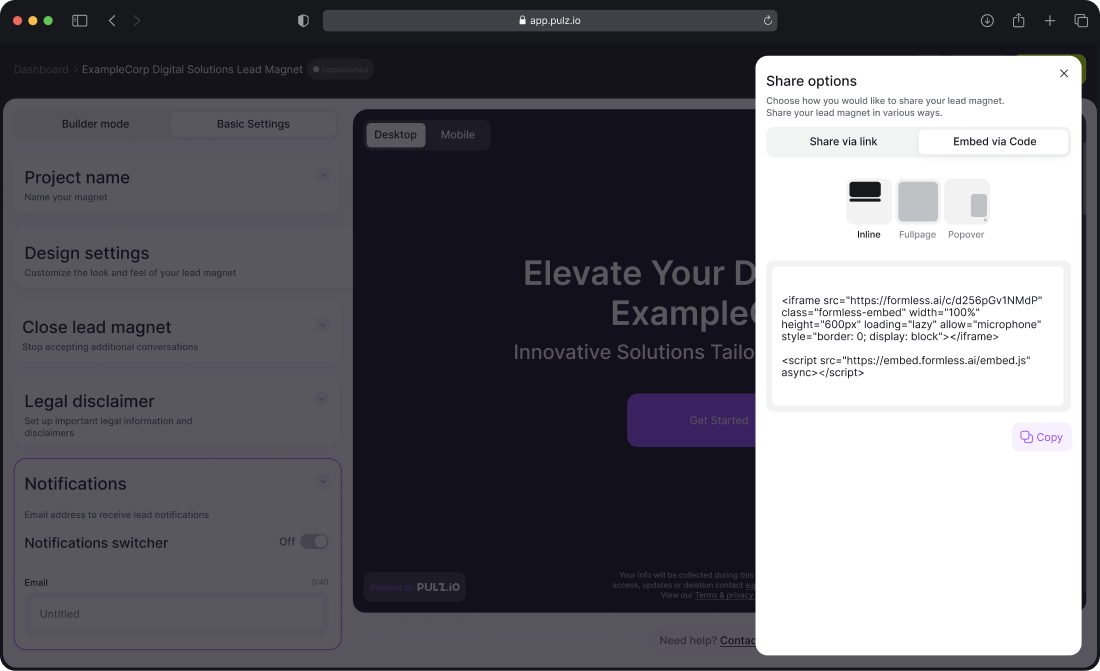1100x671 pixels.
Task: Click the Contact help link
Action: pyautogui.click(x=737, y=640)
